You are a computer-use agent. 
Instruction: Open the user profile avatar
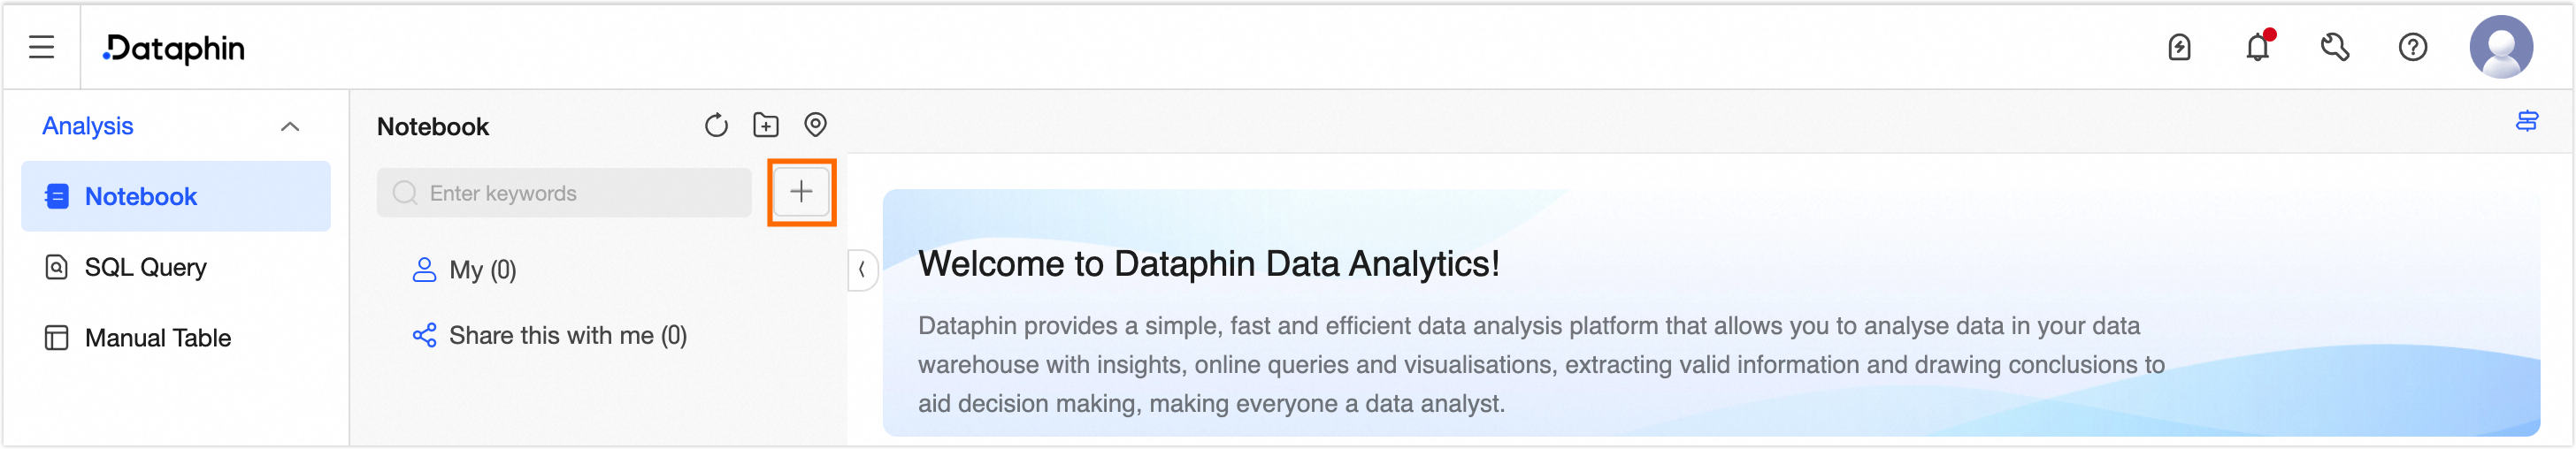(2500, 47)
